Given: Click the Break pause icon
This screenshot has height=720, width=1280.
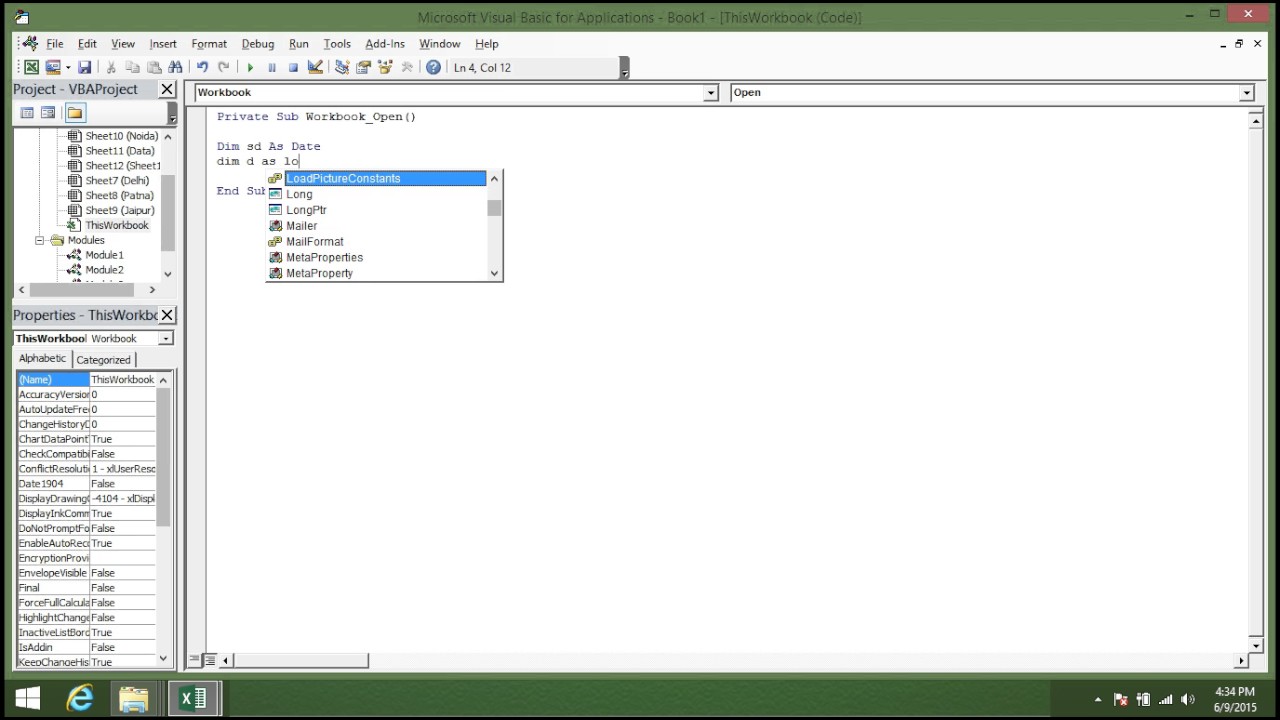Looking at the screenshot, I should [x=271, y=67].
